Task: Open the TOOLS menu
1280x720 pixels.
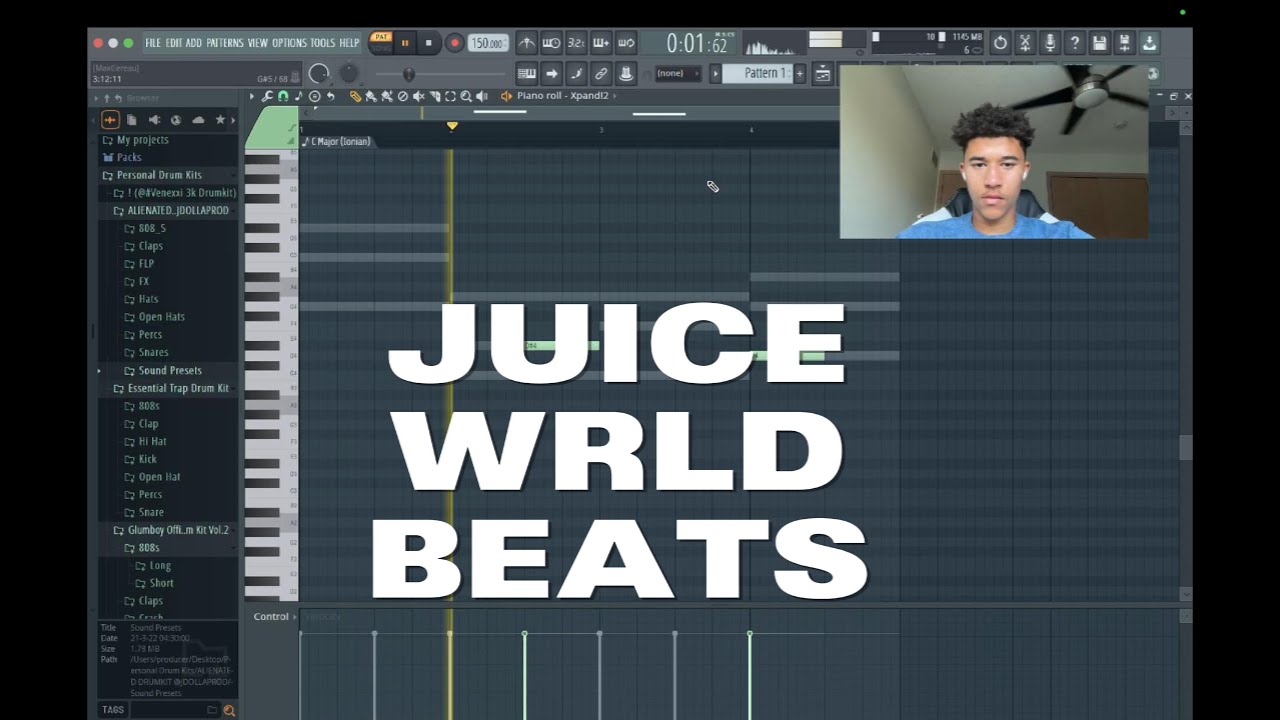Action: point(323,43)
